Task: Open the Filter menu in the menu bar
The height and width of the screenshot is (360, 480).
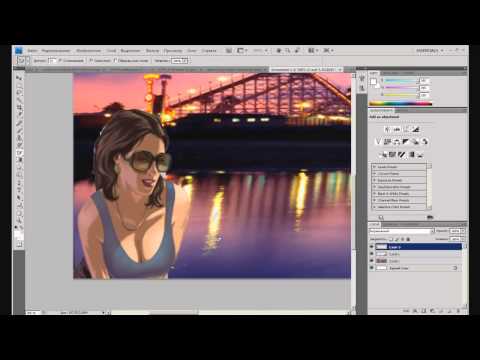Action: tap(152, 51)
